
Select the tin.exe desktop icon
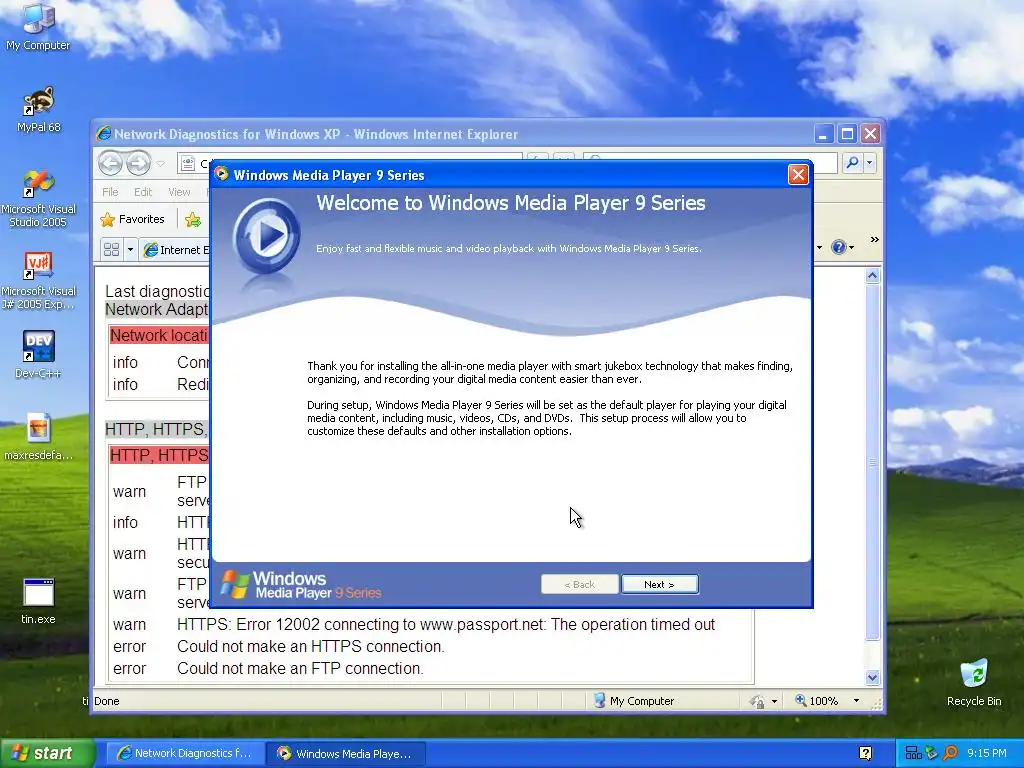tap(39, 601)
